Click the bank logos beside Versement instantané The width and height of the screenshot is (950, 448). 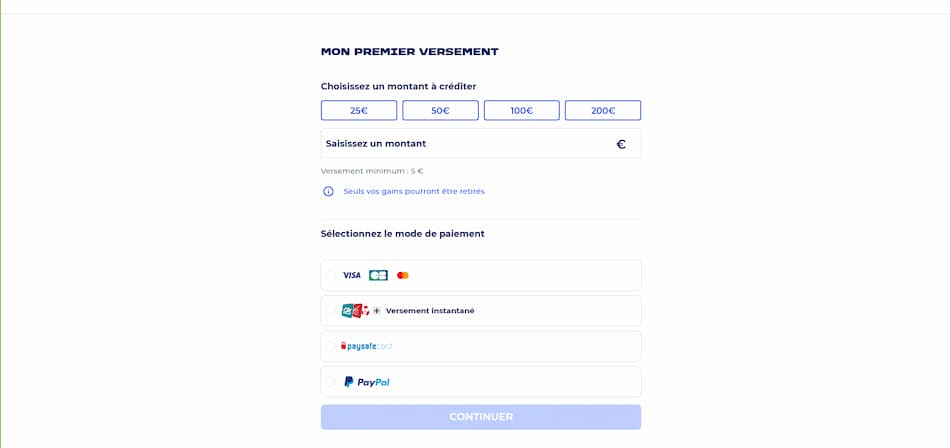[355, 311]
